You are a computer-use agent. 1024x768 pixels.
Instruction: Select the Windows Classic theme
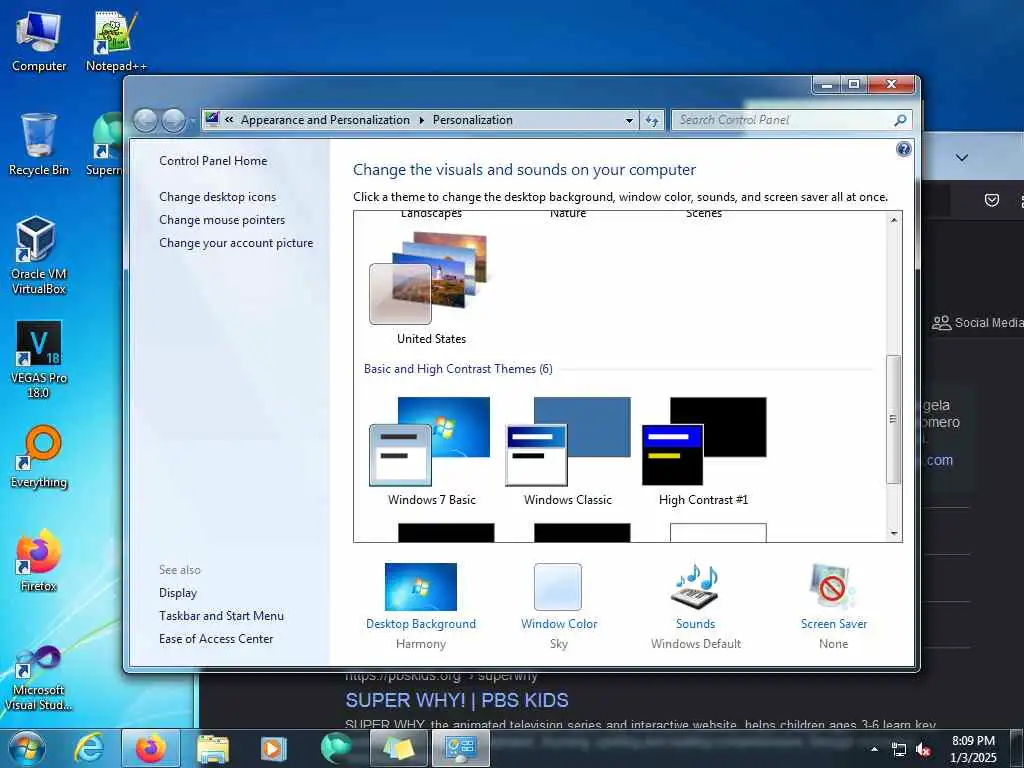coord(568,451)
